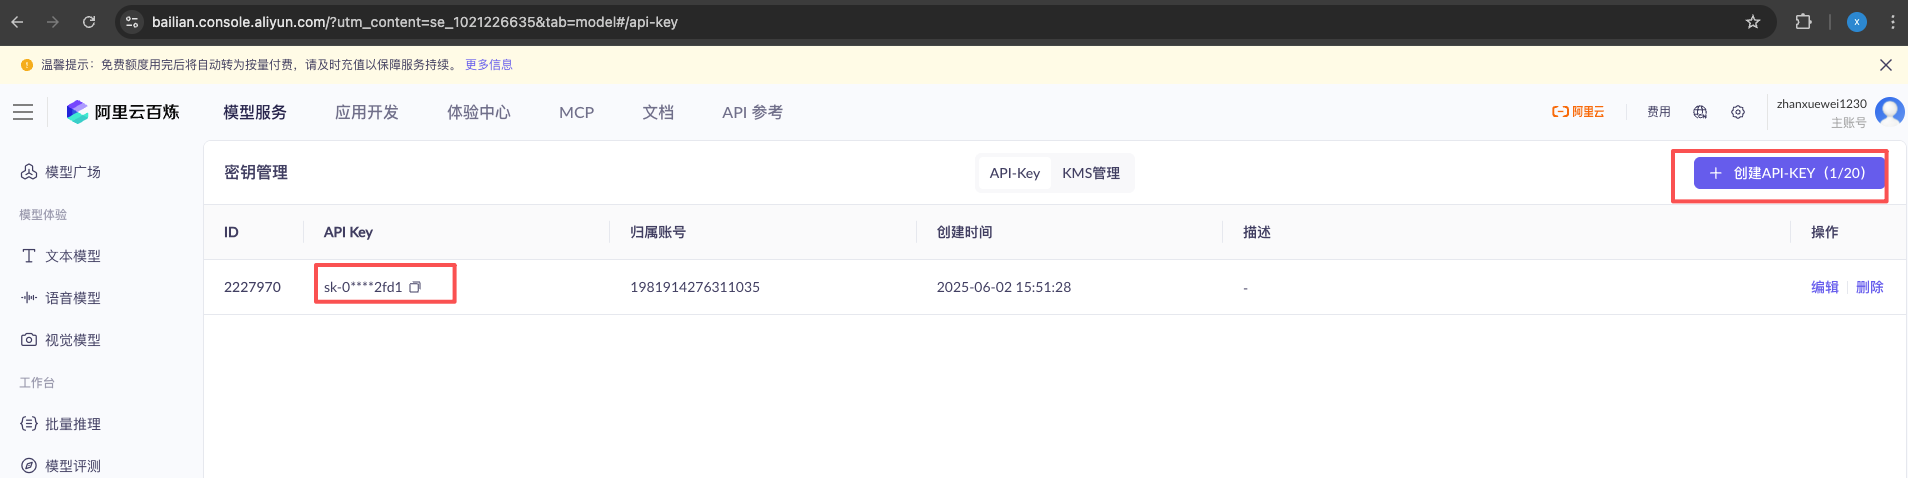Open the 应用开发 menu
Screen dimensions: 1908x478
coord(366,112)
